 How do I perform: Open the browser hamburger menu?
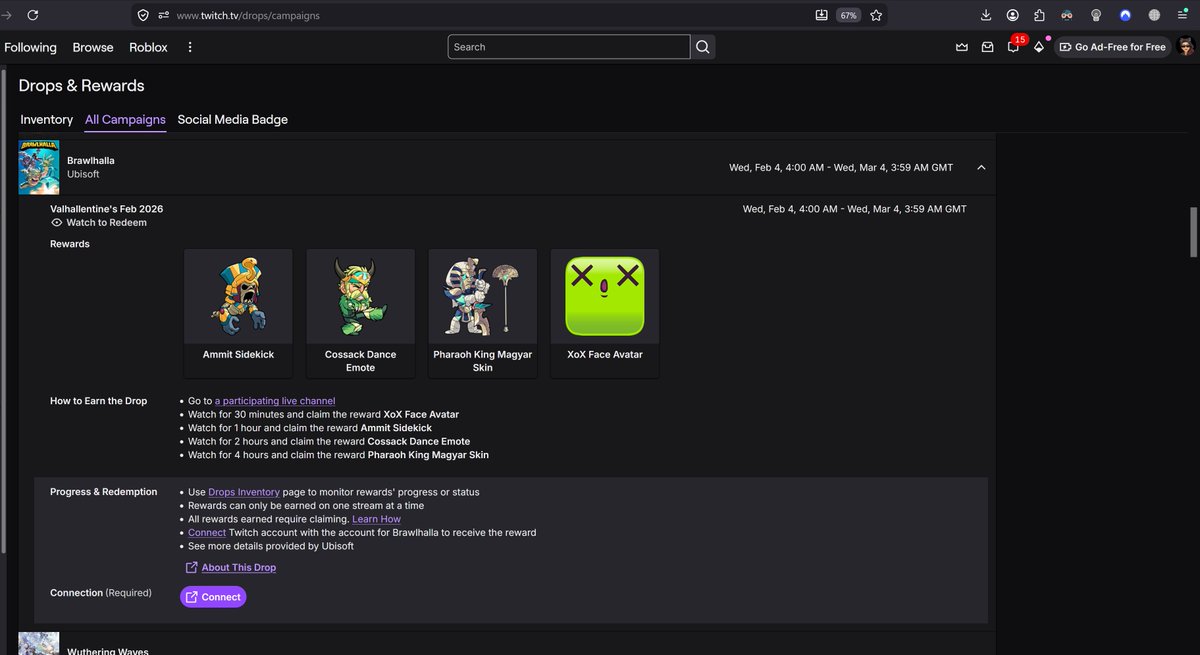[1182, 15]
